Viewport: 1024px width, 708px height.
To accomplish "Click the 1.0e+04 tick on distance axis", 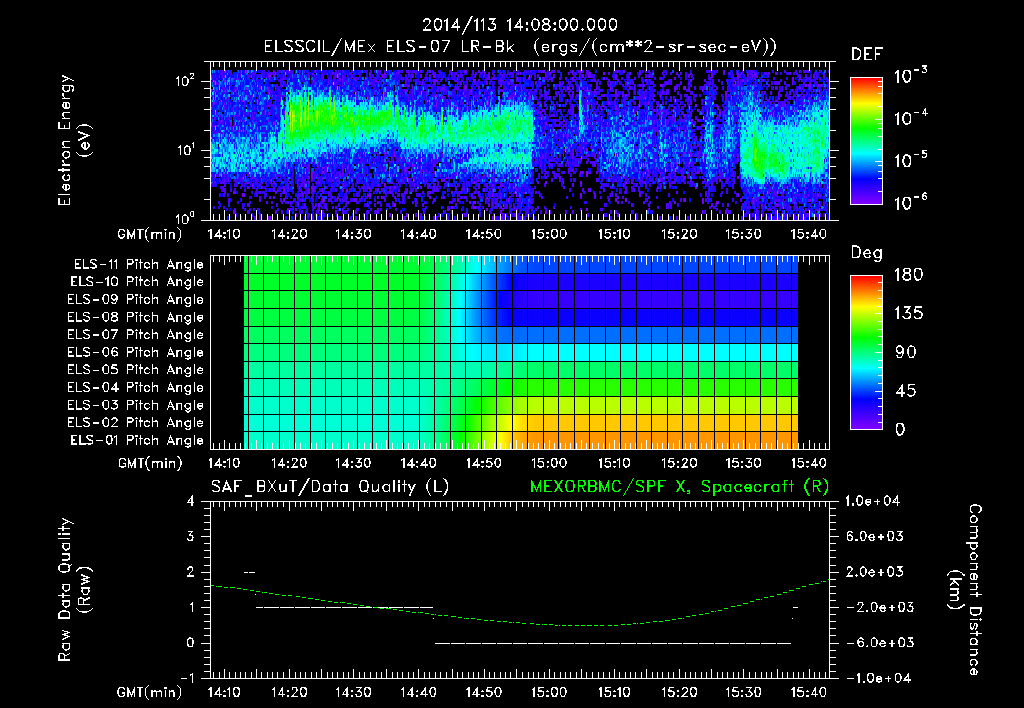I will (872, 501).
